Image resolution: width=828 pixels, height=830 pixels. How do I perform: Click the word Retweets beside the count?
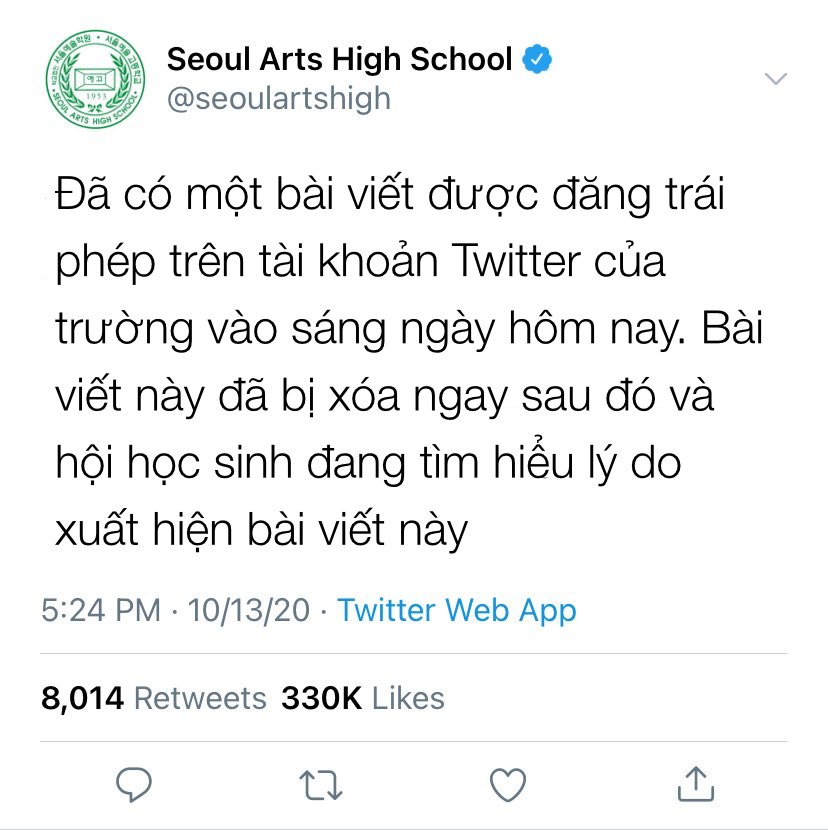[200, 698]
